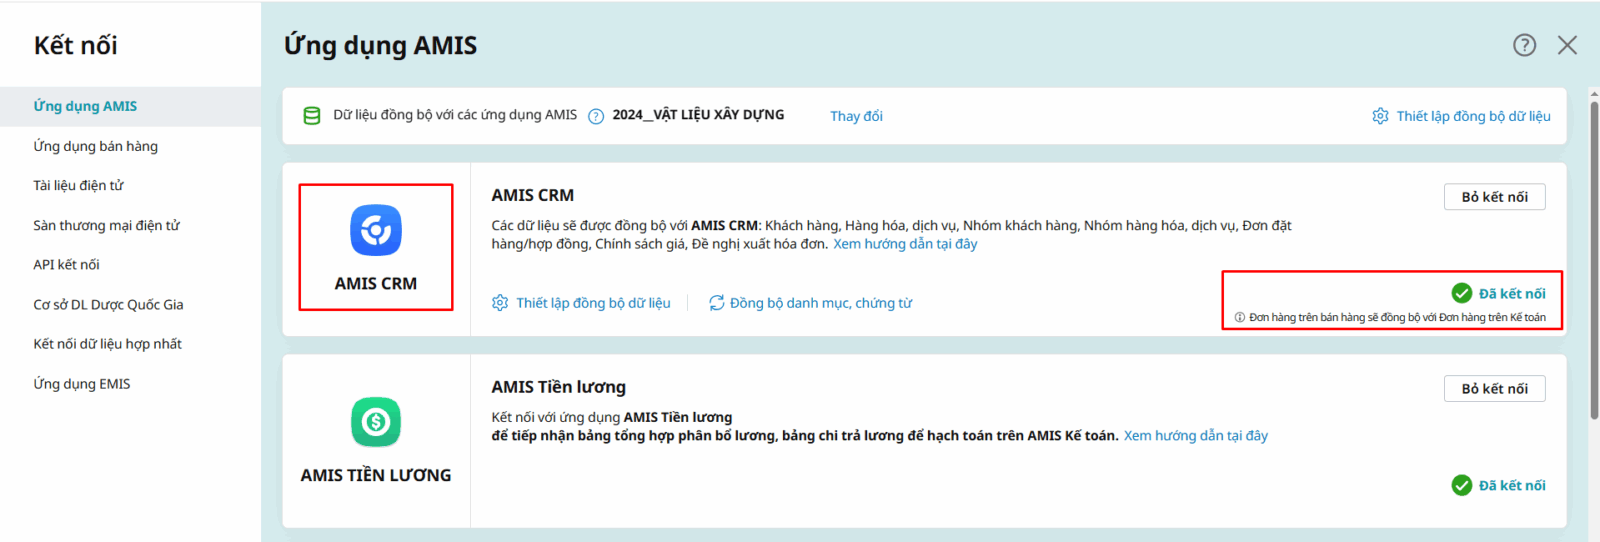
Task: Open Tài liệu điện tử section
Action: (79, 185)
